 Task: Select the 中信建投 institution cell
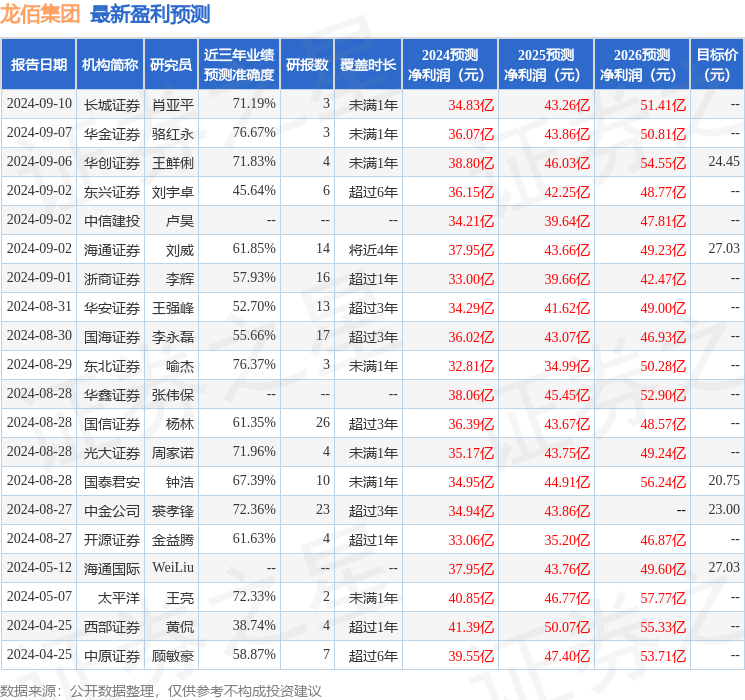pos(112,221)
